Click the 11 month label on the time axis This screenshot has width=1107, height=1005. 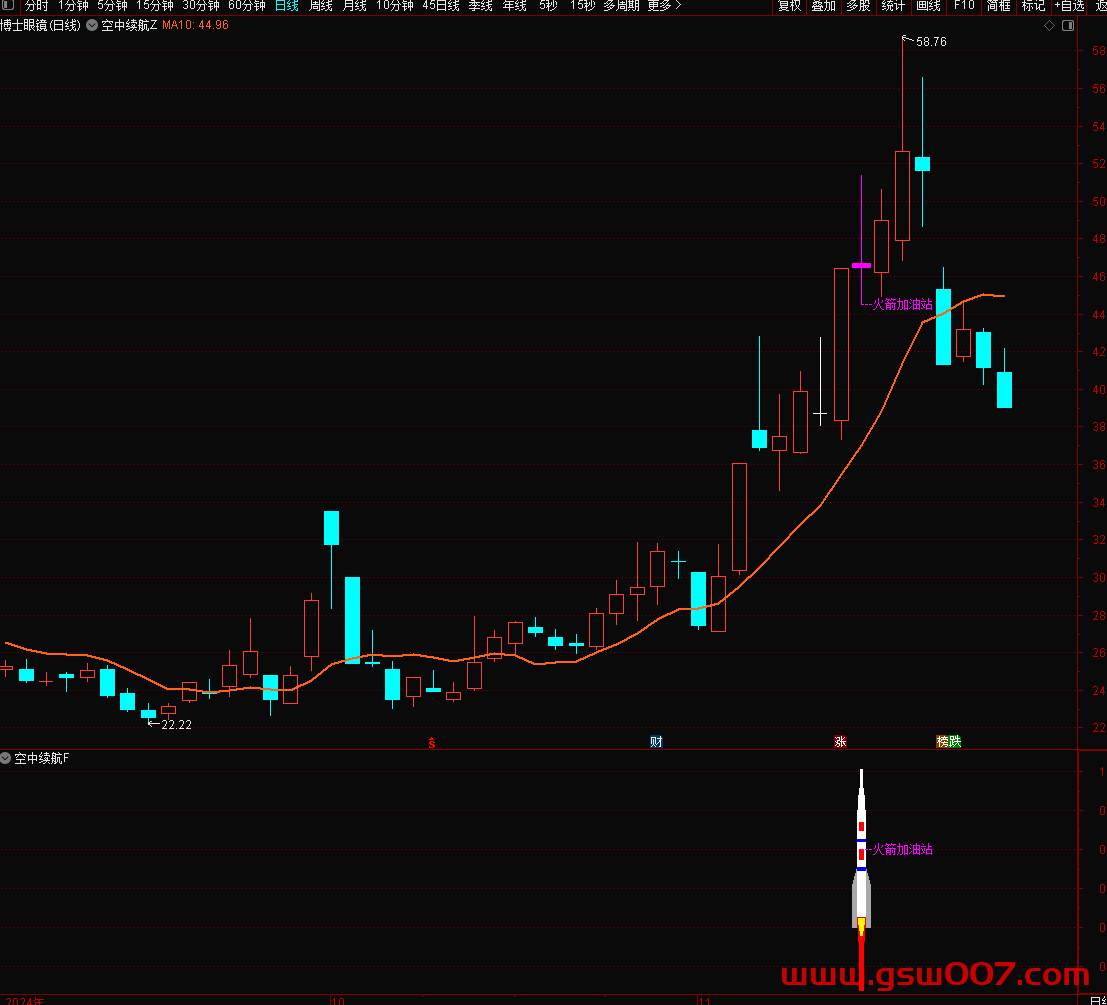coord(704,1000)
